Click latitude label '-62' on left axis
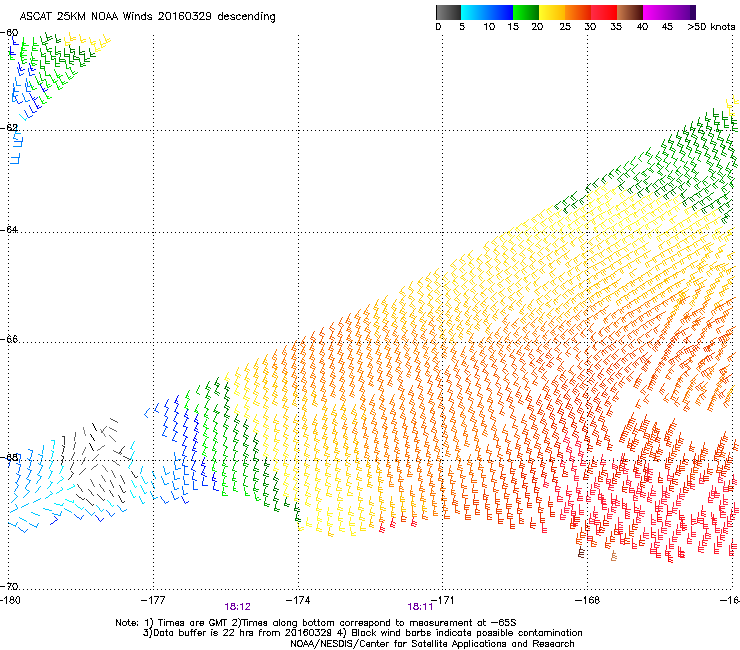The height and width of the screenshot is (650, 740). [9, 127]
